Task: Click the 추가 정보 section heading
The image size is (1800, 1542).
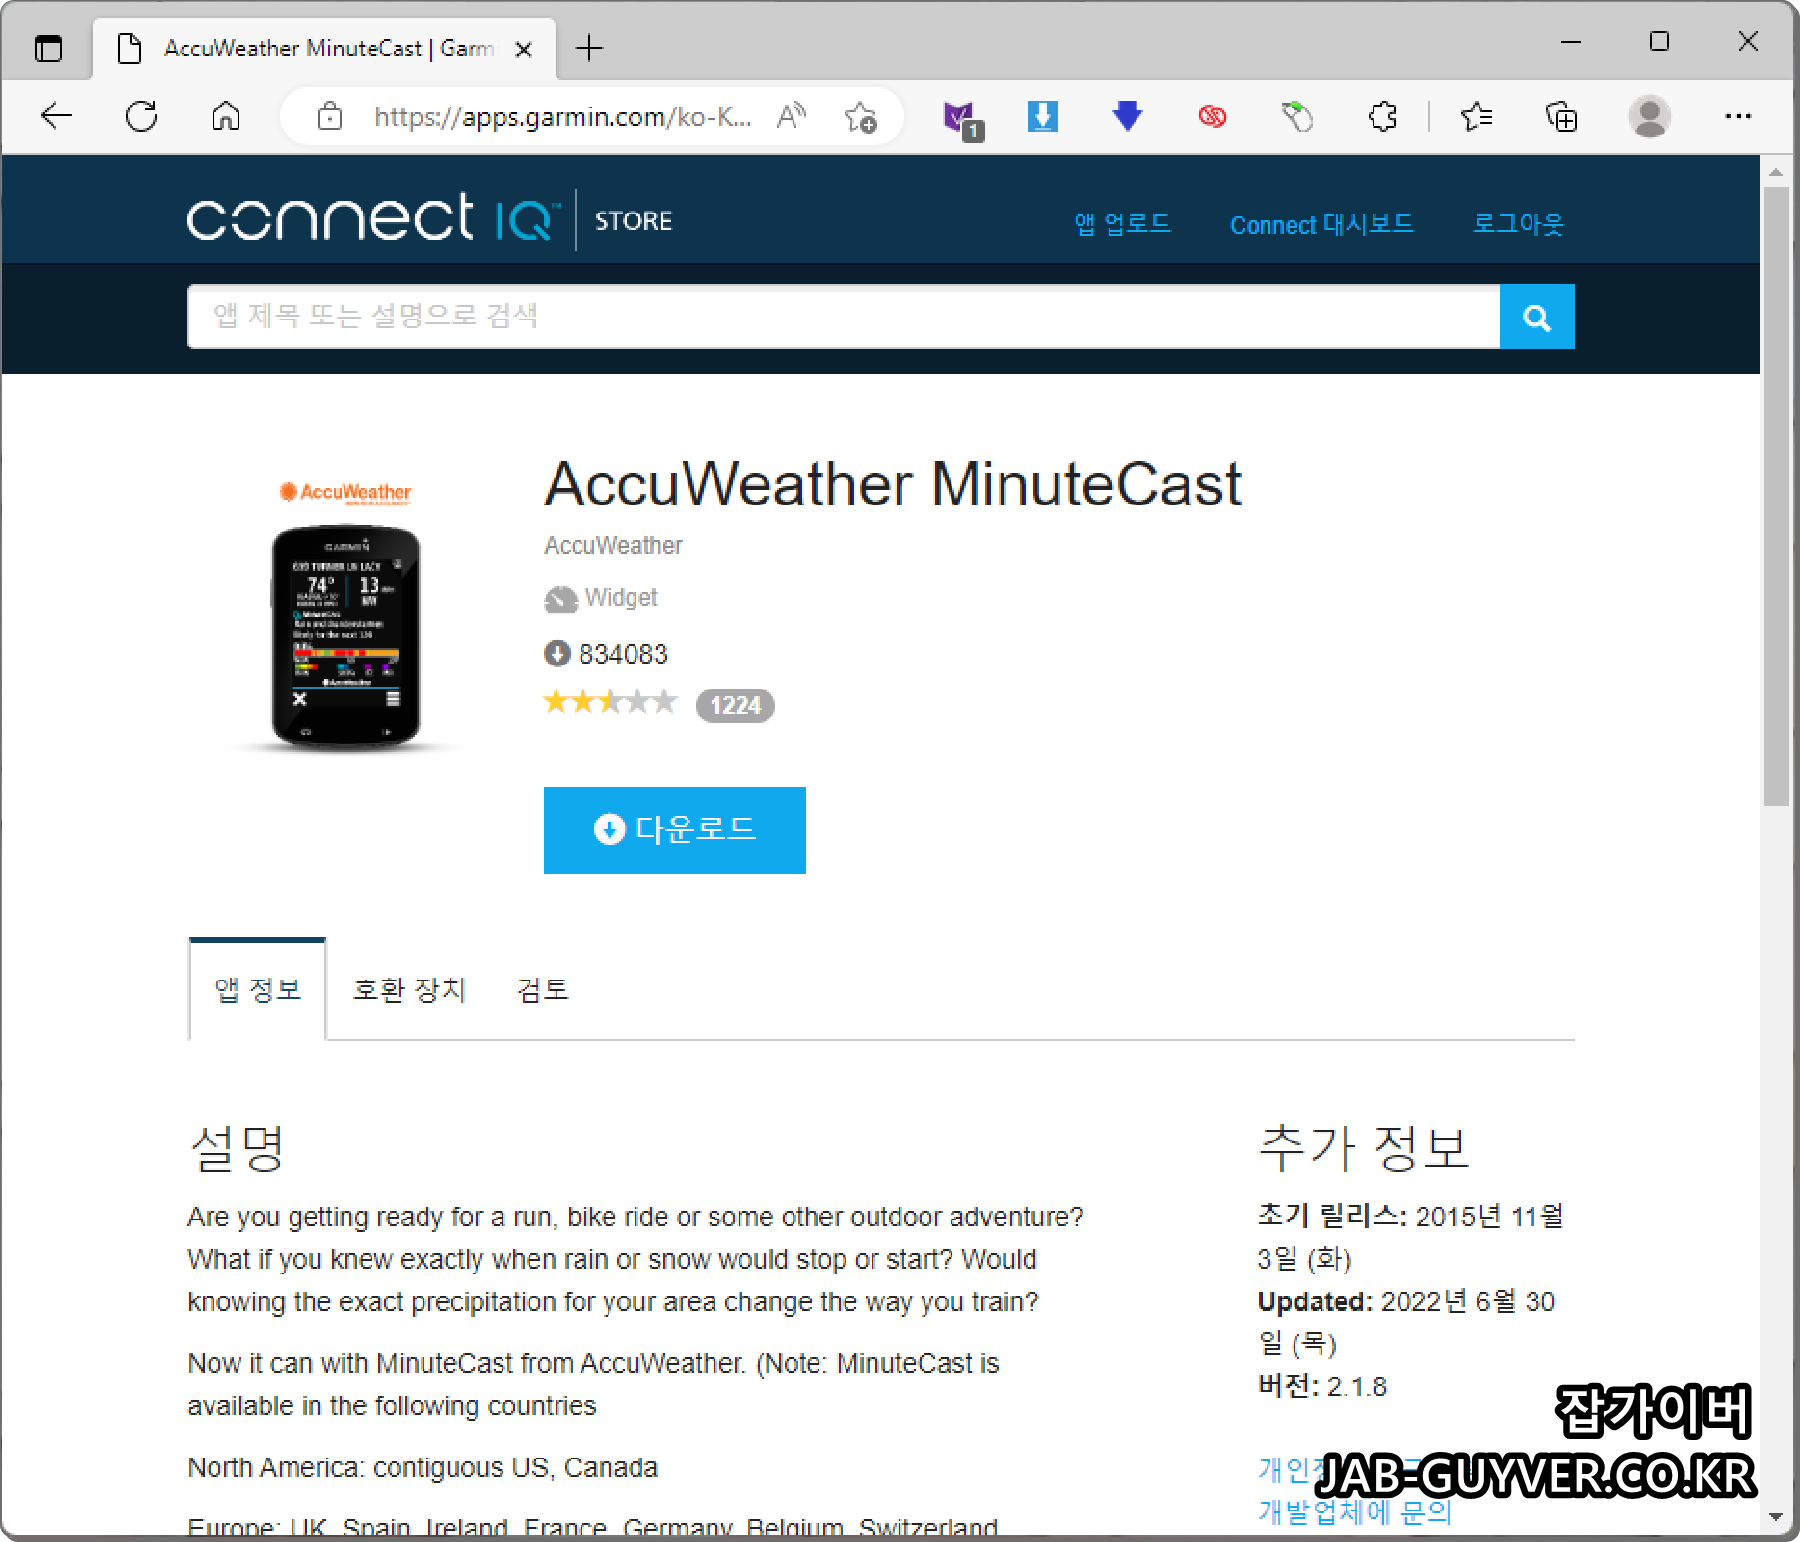Action: point(1363,1148)
